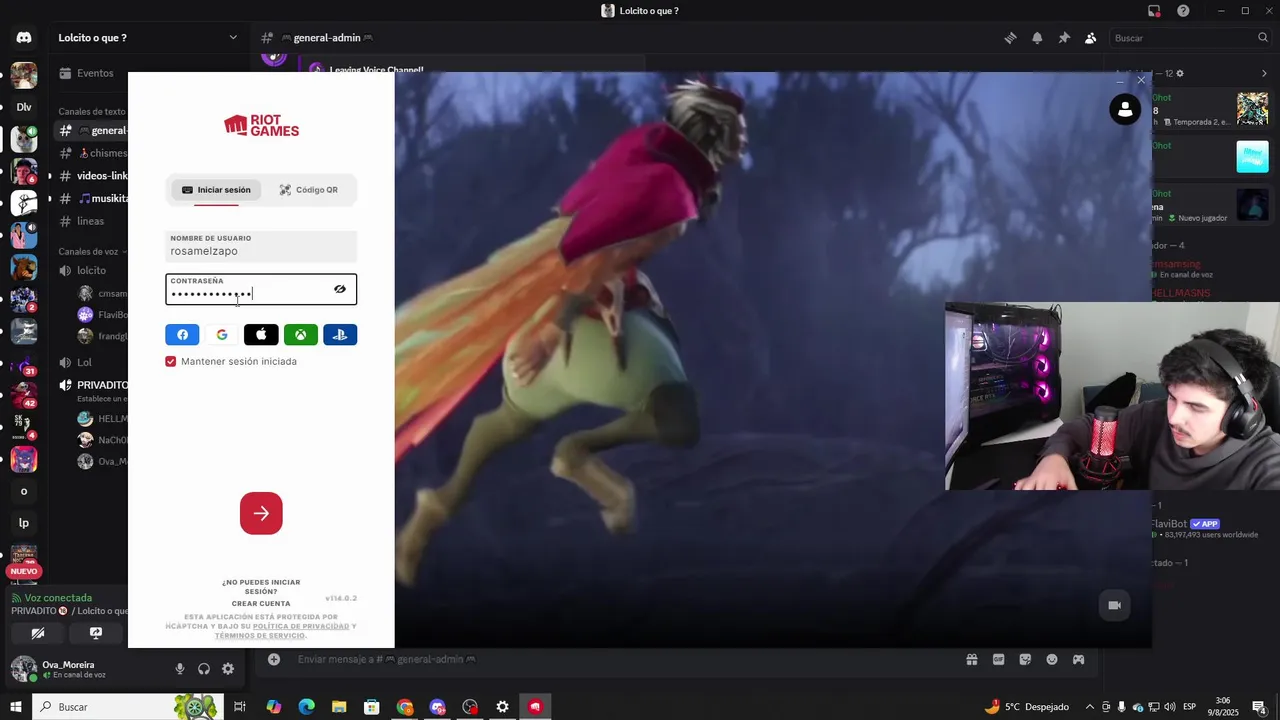The width and height of the screenshot is (1280, 720).
Task: Open Discord user settings gear
Action: pos(228,669)
